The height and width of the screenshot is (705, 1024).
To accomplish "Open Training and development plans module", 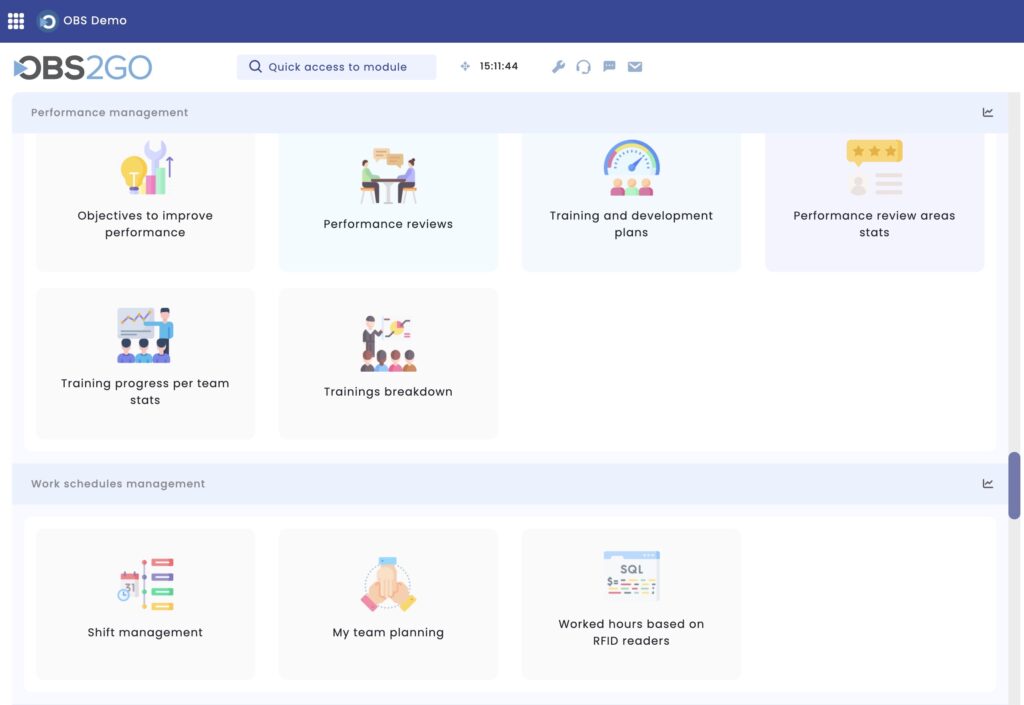I will (x=631, y=202).
